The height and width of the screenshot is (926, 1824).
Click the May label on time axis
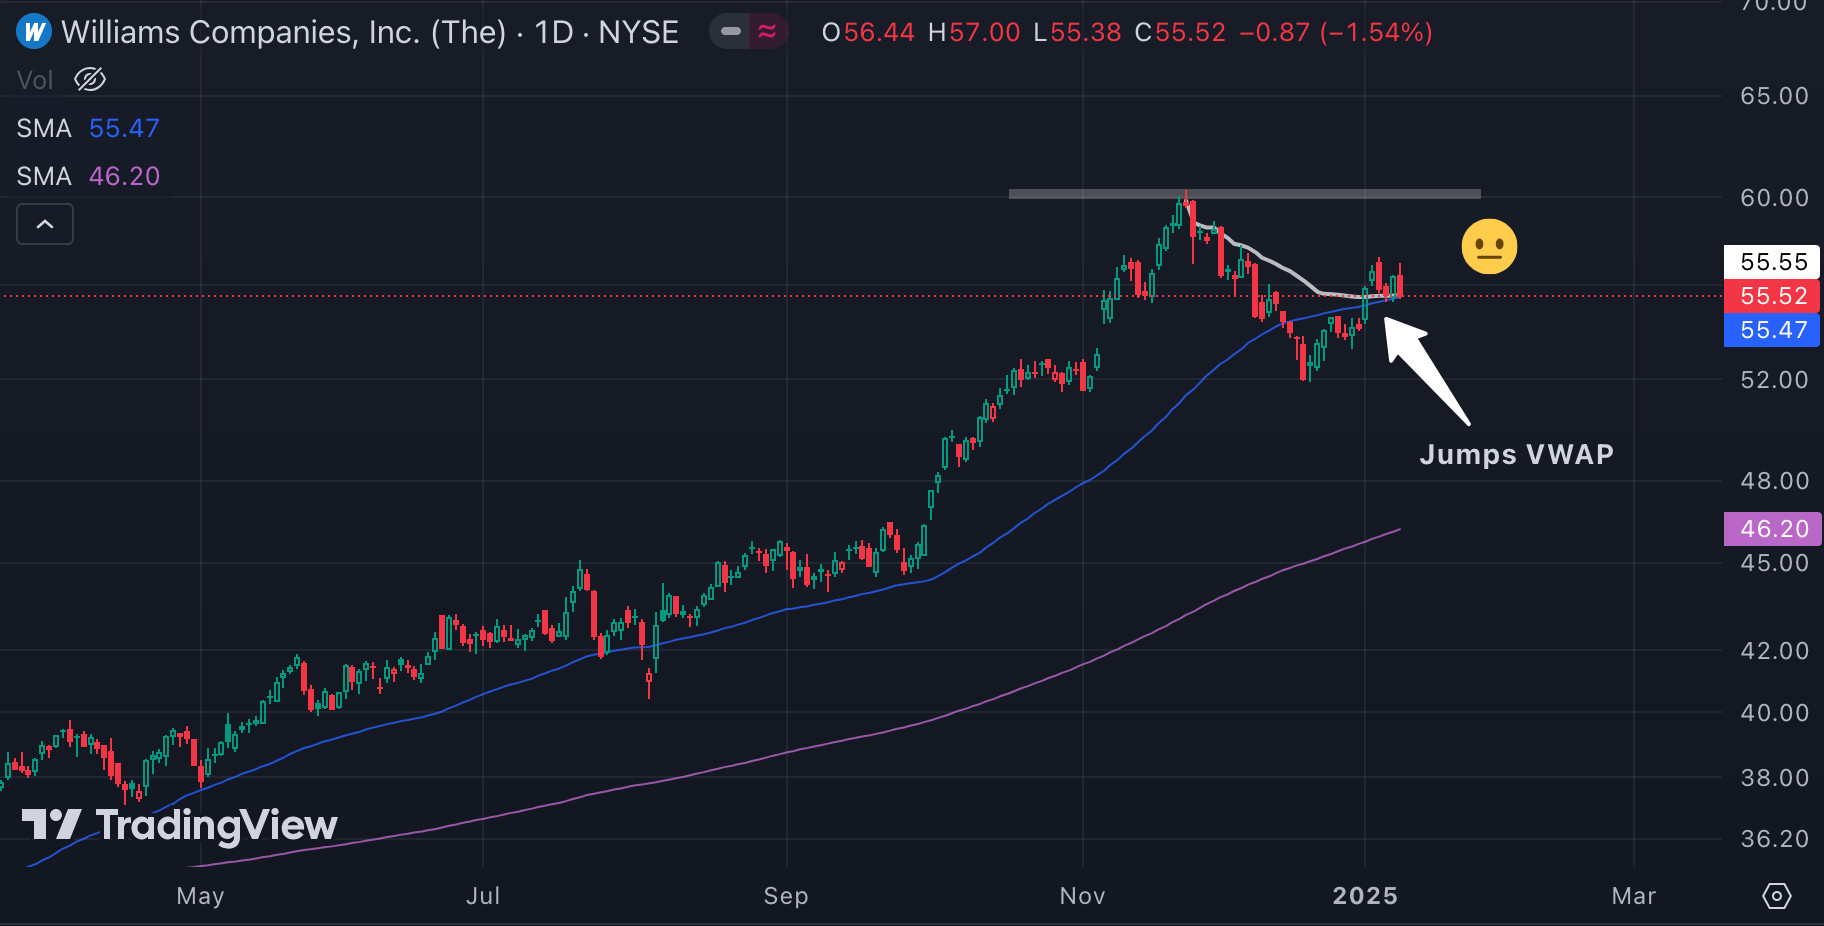pyautogui.click(x=200, y=896)
